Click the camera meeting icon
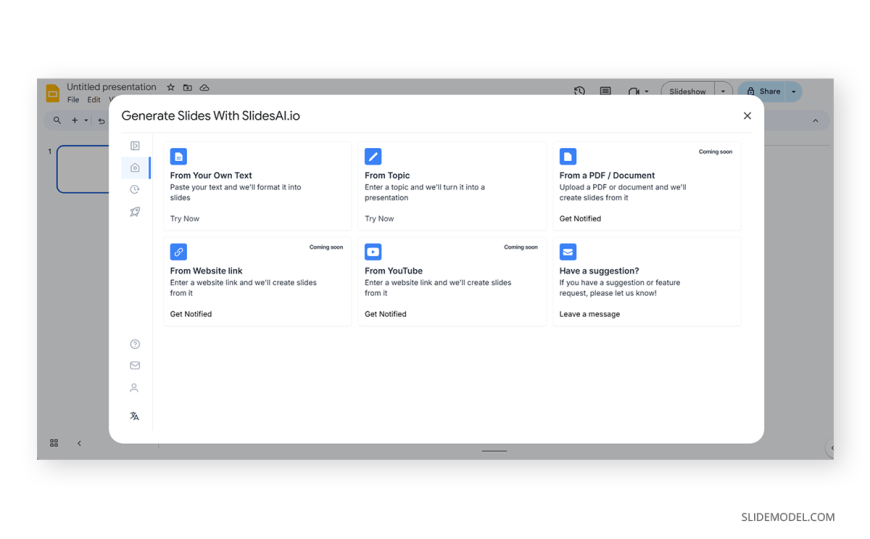 (x=634, y=92)
